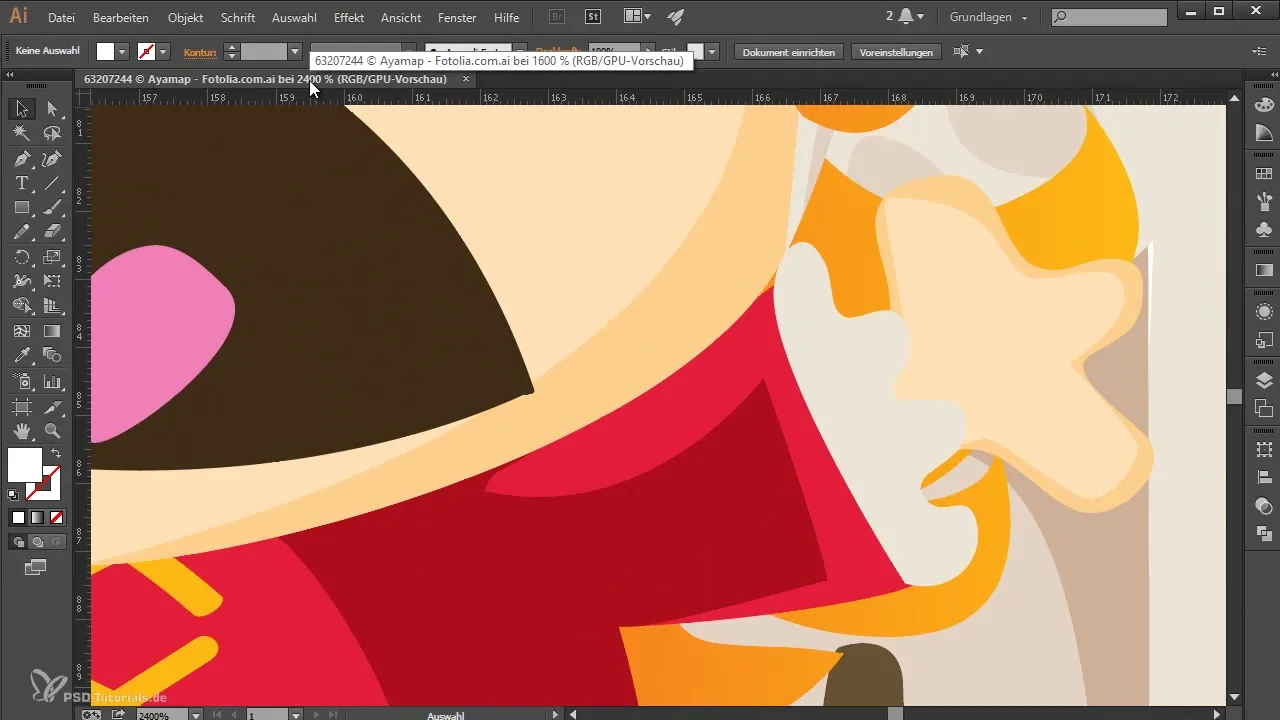The height and width of the screenshot is (720, 1280).
Task: Change the screen mode
Action: pyautogui.click(x=36, y=567)
